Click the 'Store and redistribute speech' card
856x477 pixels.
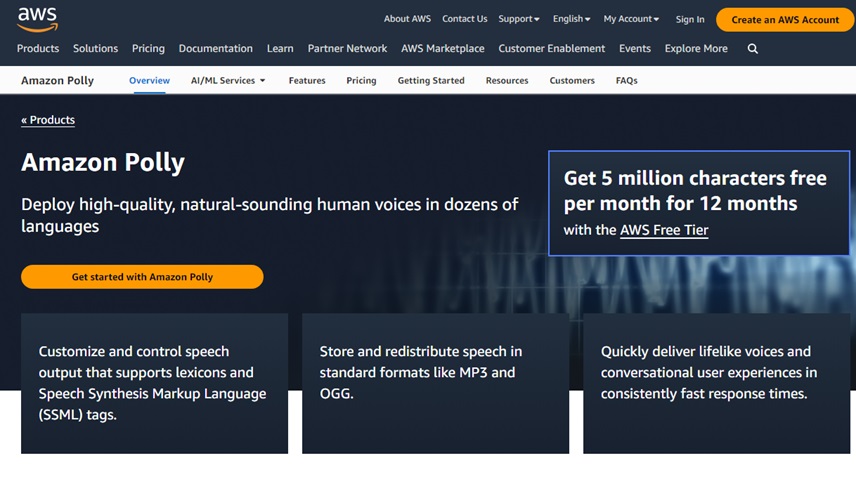[x=436, y=383]
